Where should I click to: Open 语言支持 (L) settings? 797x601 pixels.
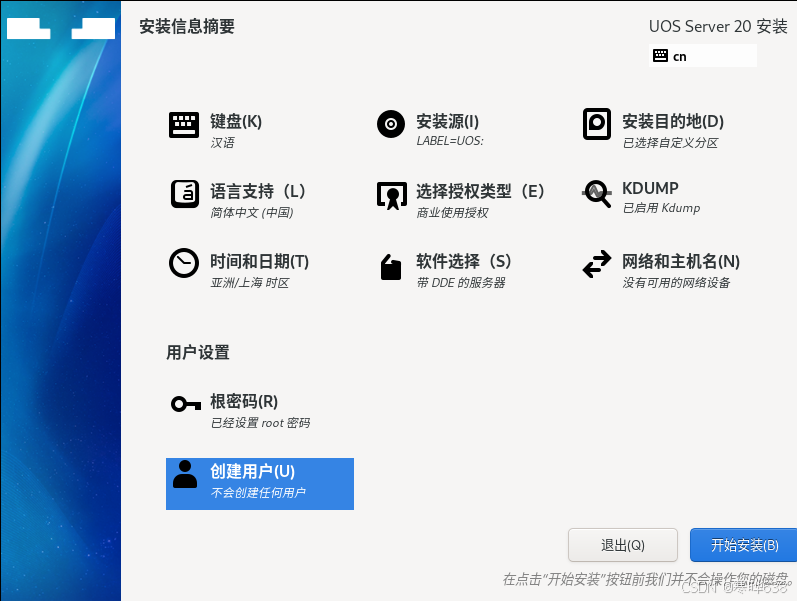(258, 192)
